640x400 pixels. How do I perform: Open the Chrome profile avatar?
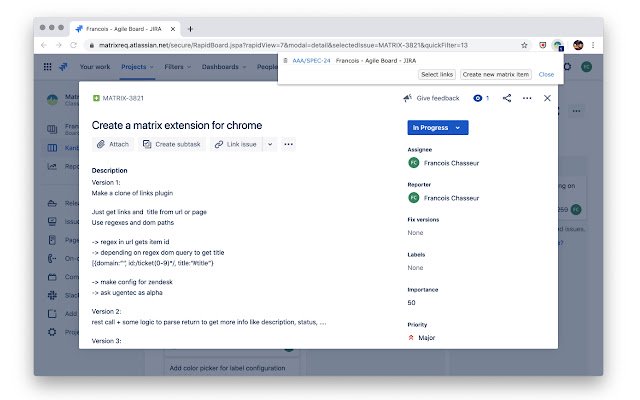click(578, 45)
